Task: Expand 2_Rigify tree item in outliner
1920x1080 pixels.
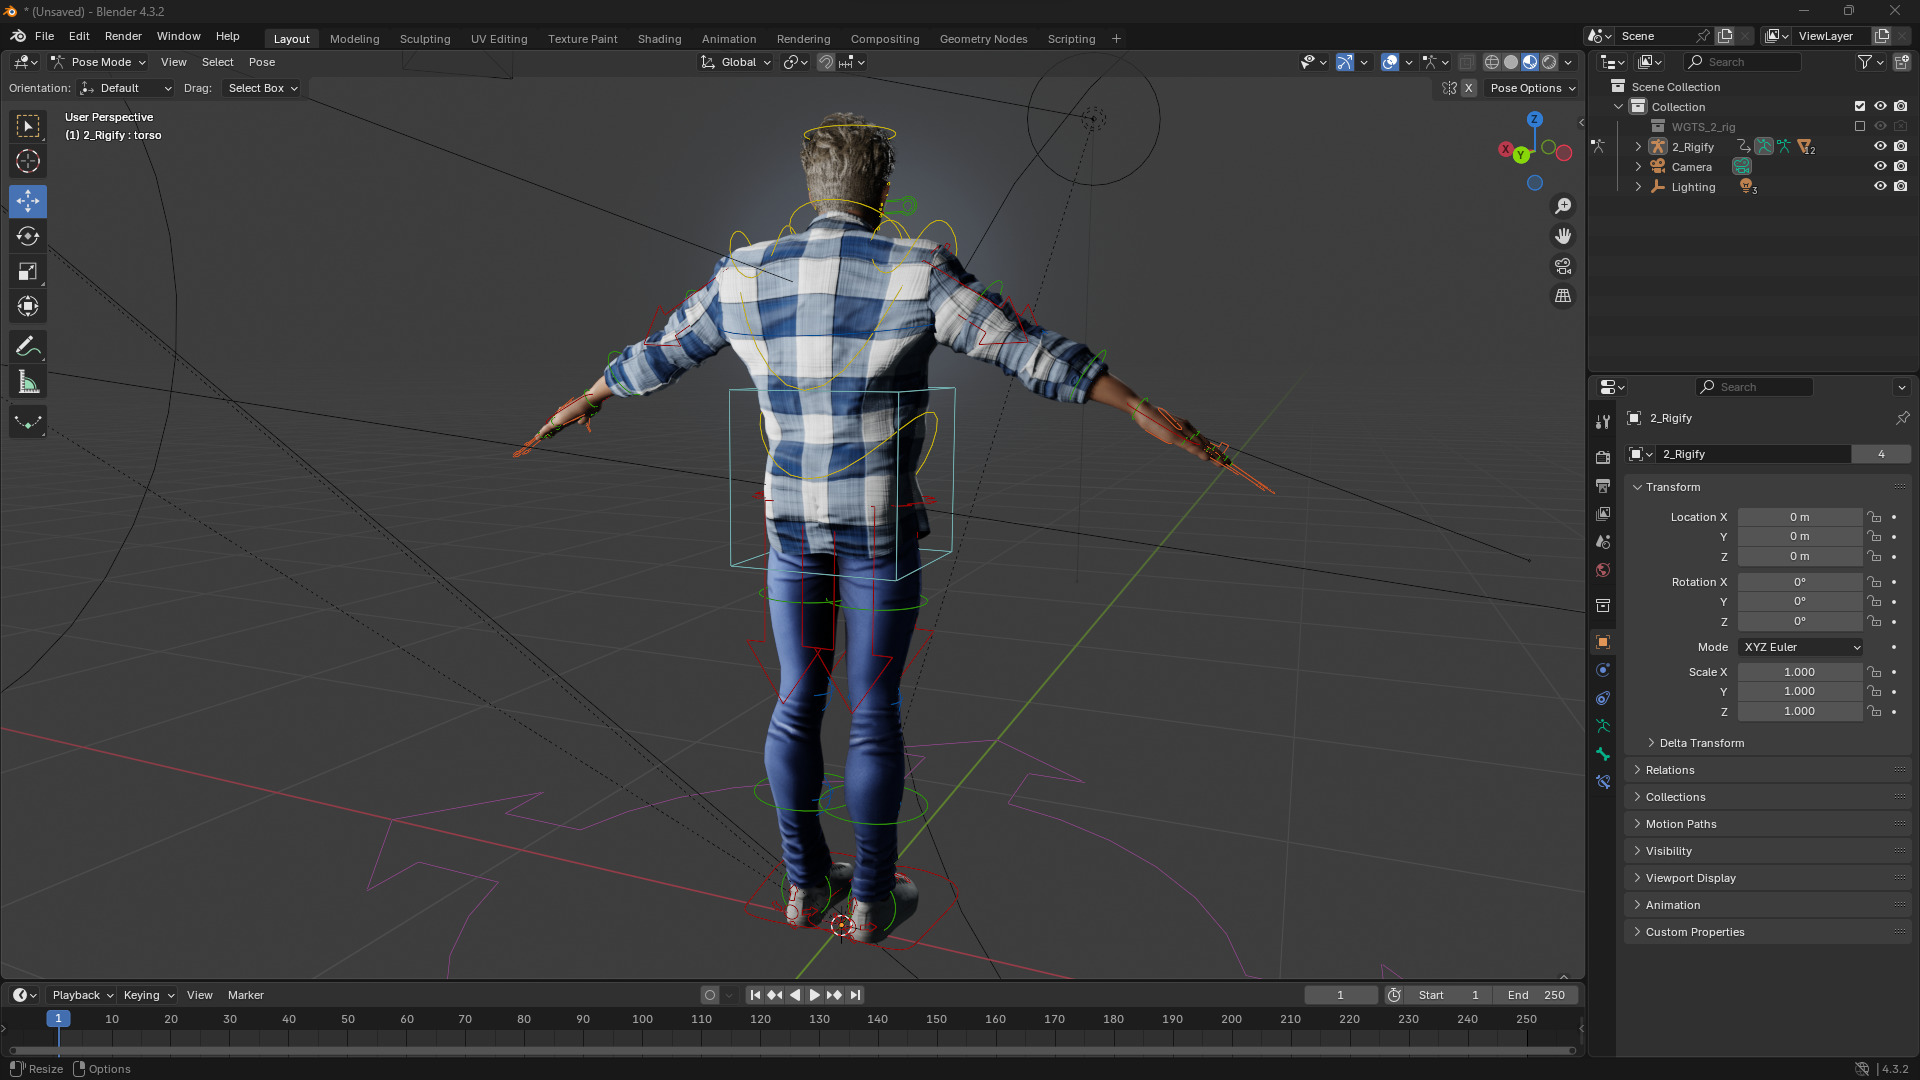Action: (1638, 147)
